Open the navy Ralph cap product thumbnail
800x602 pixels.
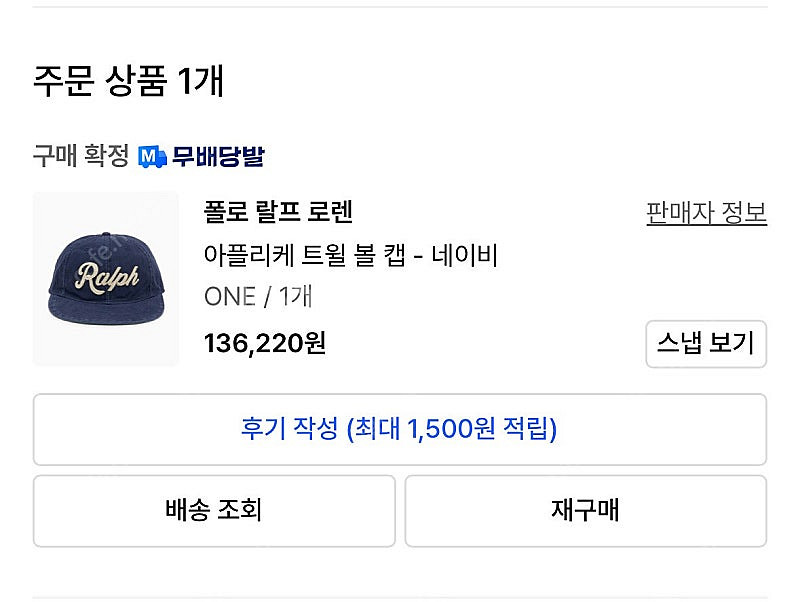click(106, 279)
